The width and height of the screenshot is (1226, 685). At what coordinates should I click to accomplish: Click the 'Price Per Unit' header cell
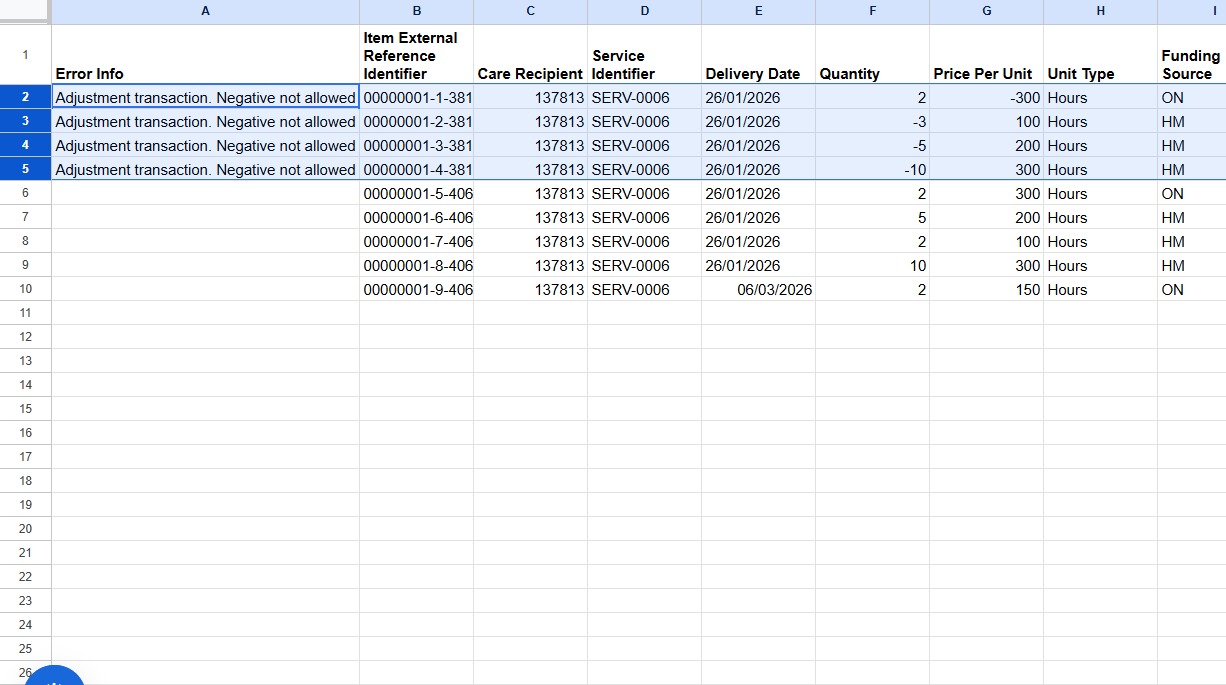pos(986,55)
